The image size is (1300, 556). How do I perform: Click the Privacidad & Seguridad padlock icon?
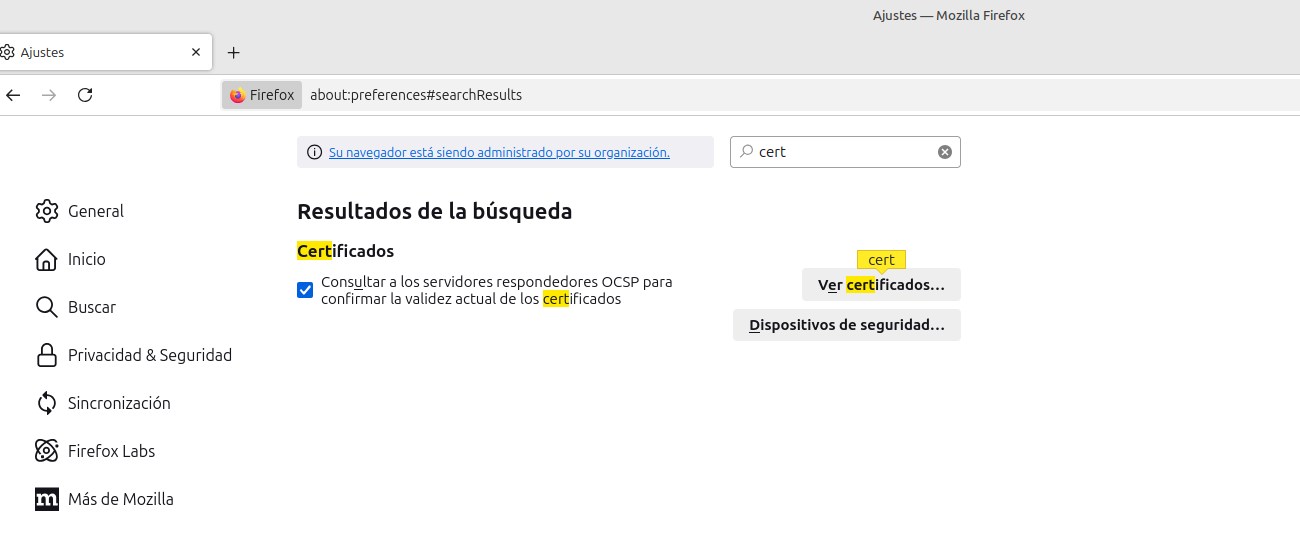[x=47, y=355]
